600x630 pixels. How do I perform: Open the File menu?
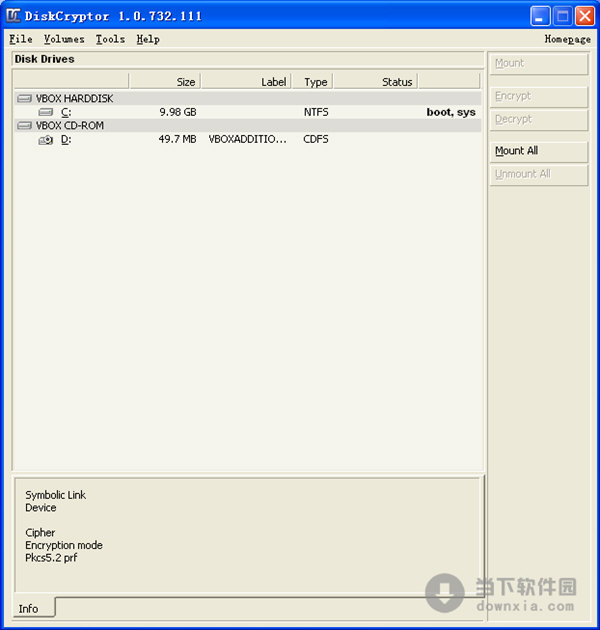pyautogui.click(x=20, y=39)
